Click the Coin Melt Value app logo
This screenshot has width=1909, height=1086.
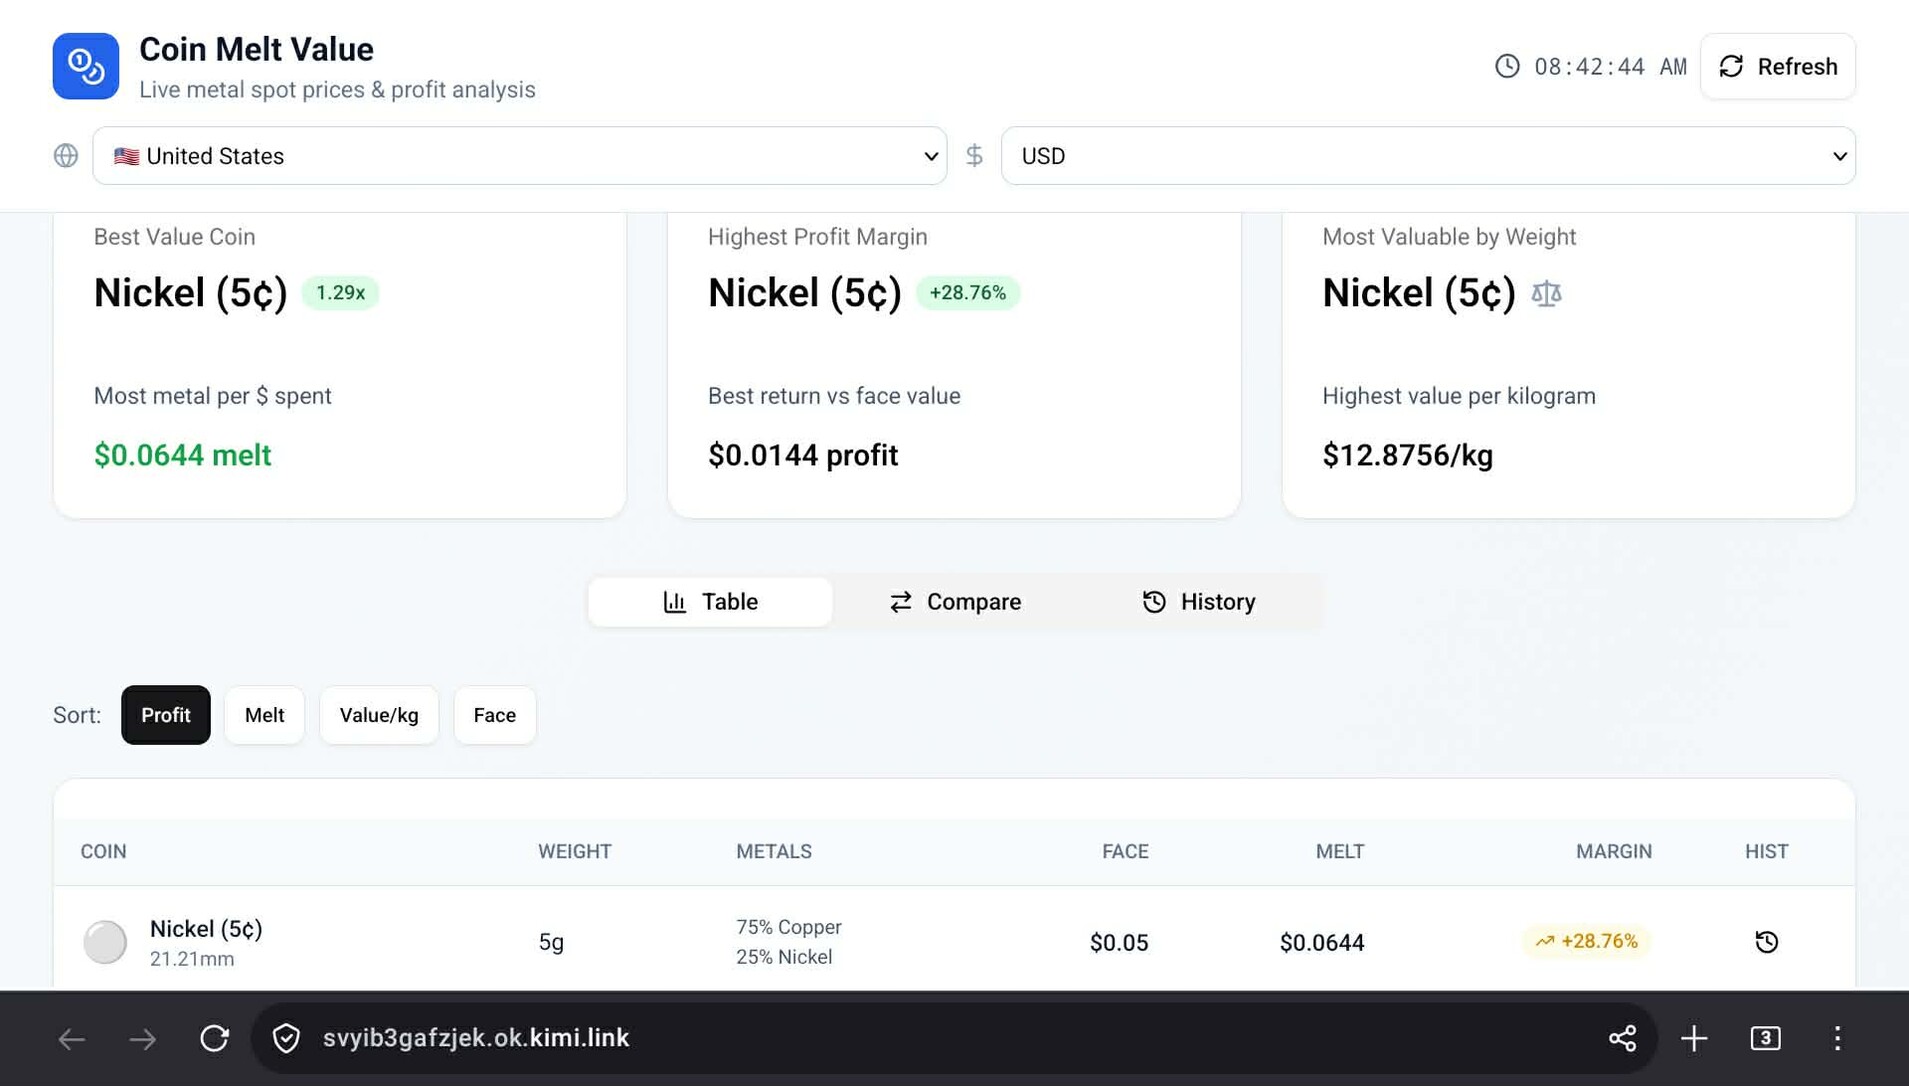pos(86,66)
